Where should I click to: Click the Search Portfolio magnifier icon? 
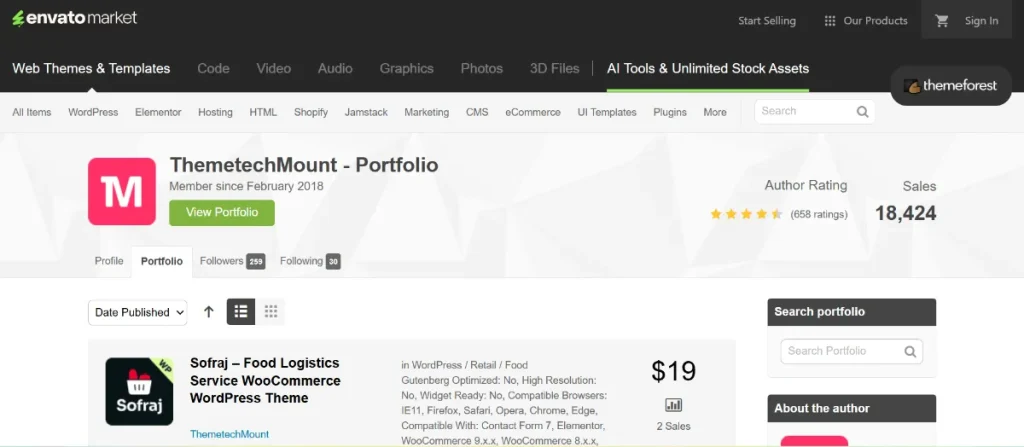(x=910, y=352)
